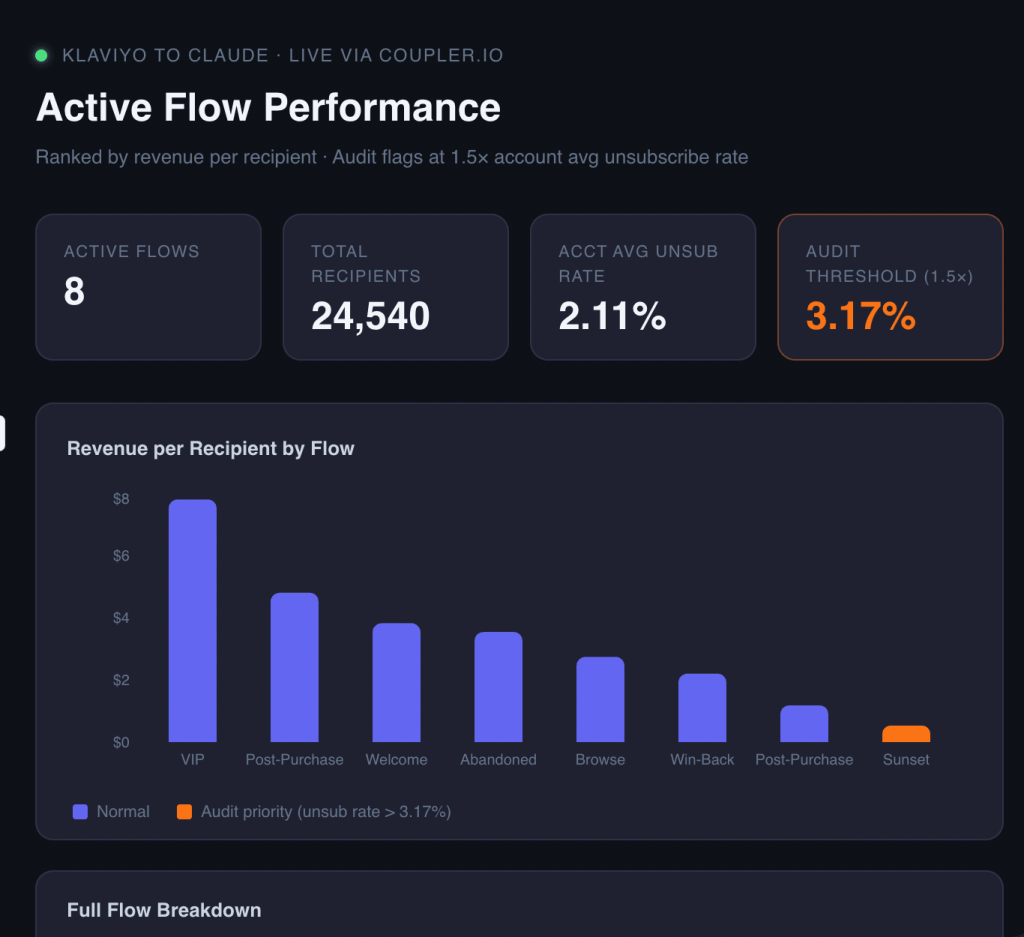This screenshot has height=937, width=1024.
Task: Open the Total Recipients card
Action: pyautogui.click(x=396, y=287)
